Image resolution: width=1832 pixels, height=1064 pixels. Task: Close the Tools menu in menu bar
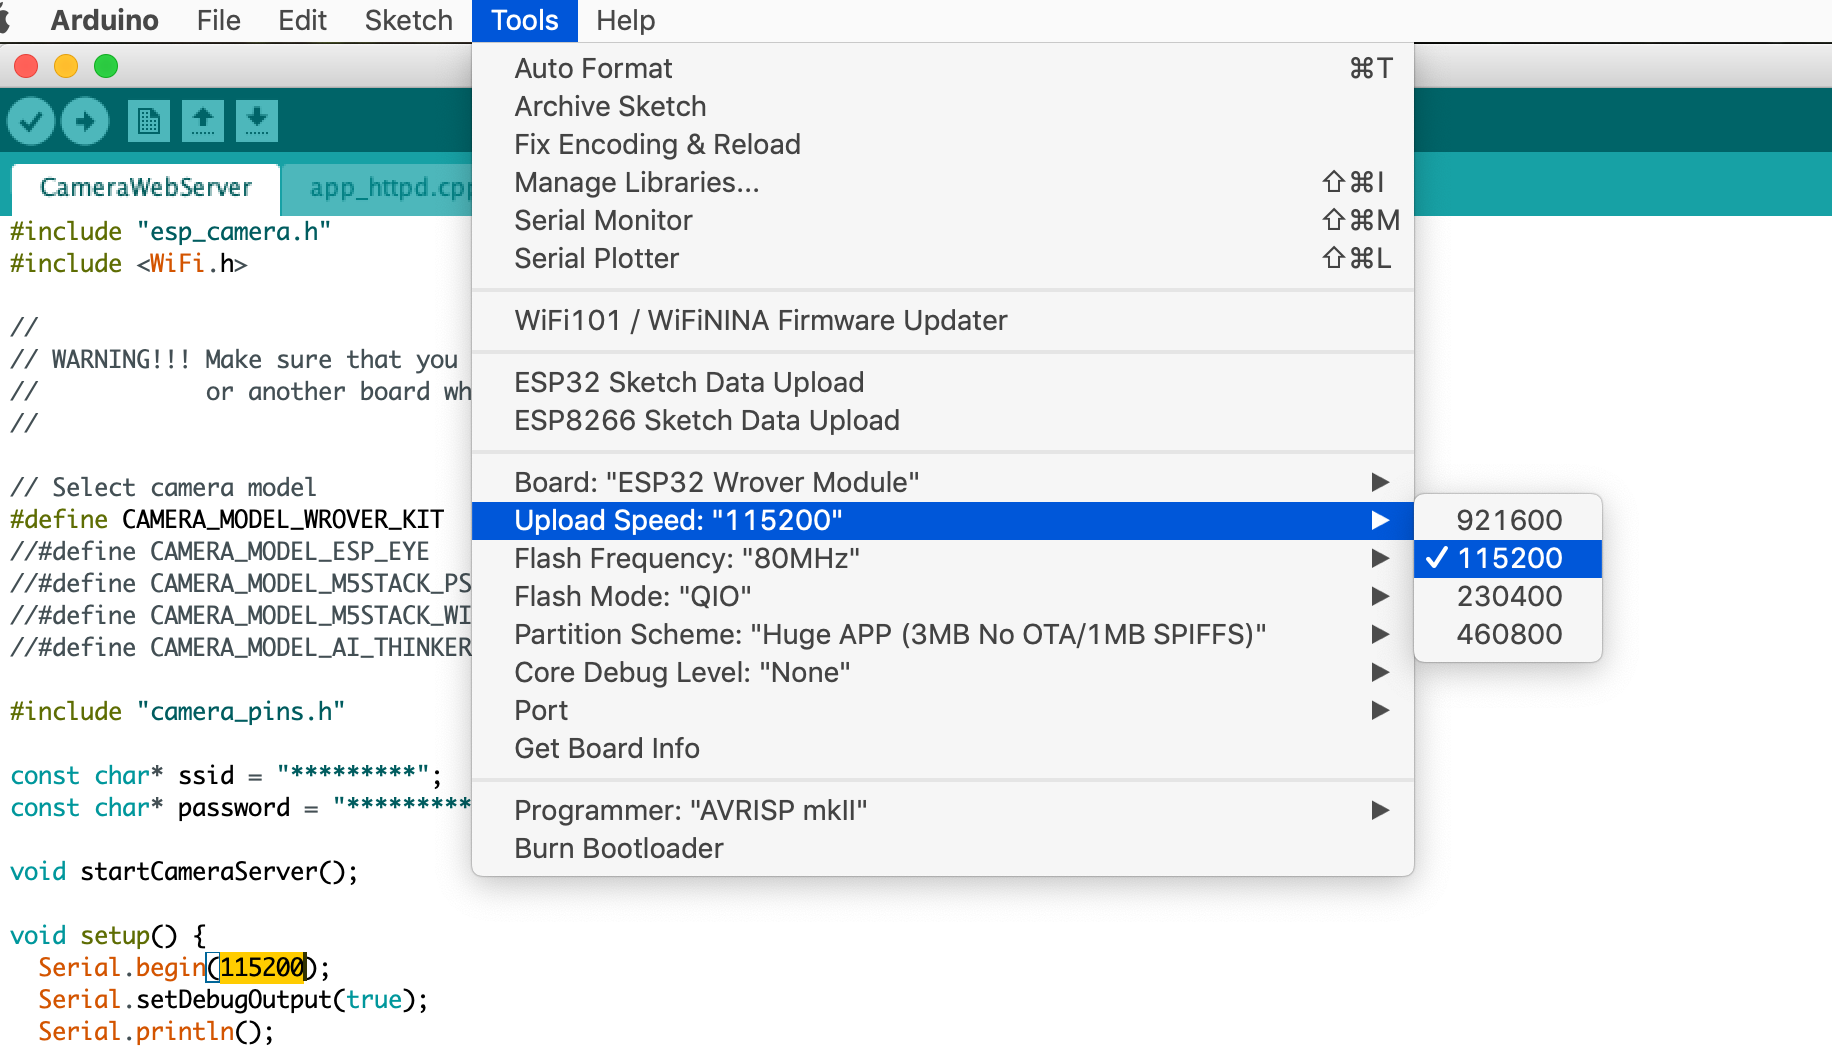tap(524, 20)
